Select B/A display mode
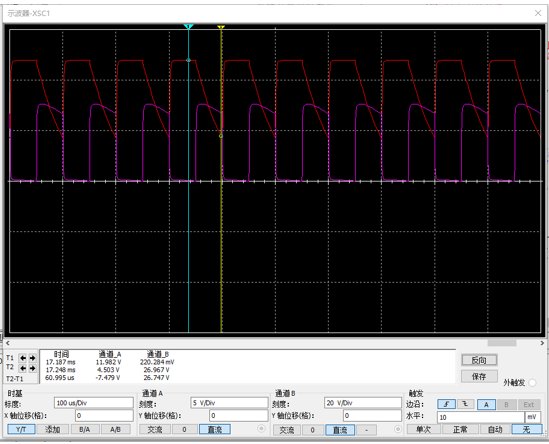This screenshot has width=549, height=444. 84,429
